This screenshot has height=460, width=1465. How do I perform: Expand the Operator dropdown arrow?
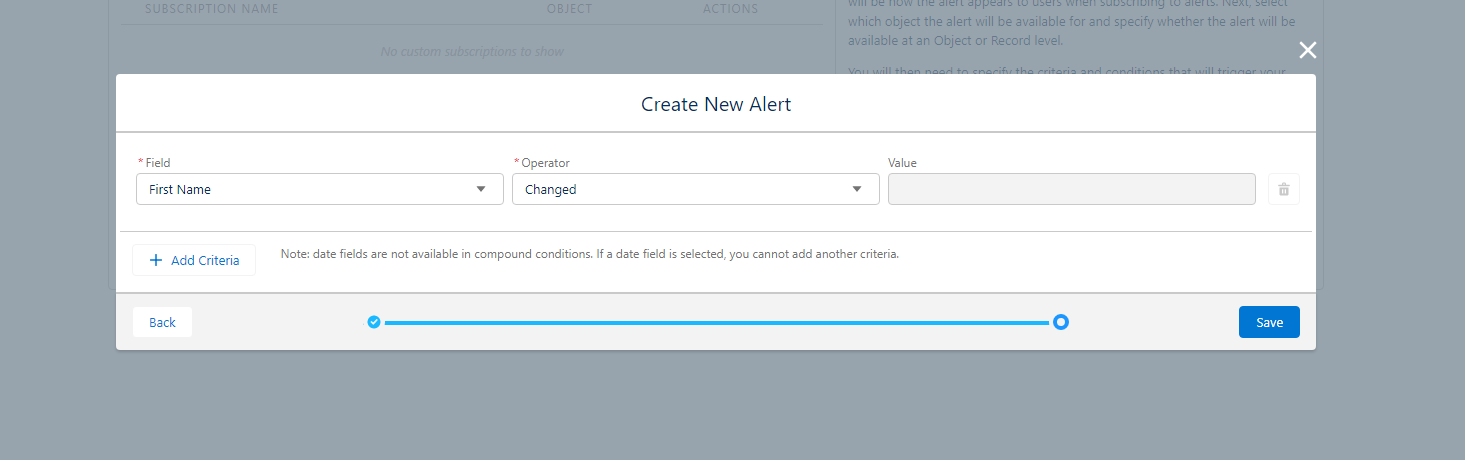pos(857,189)
